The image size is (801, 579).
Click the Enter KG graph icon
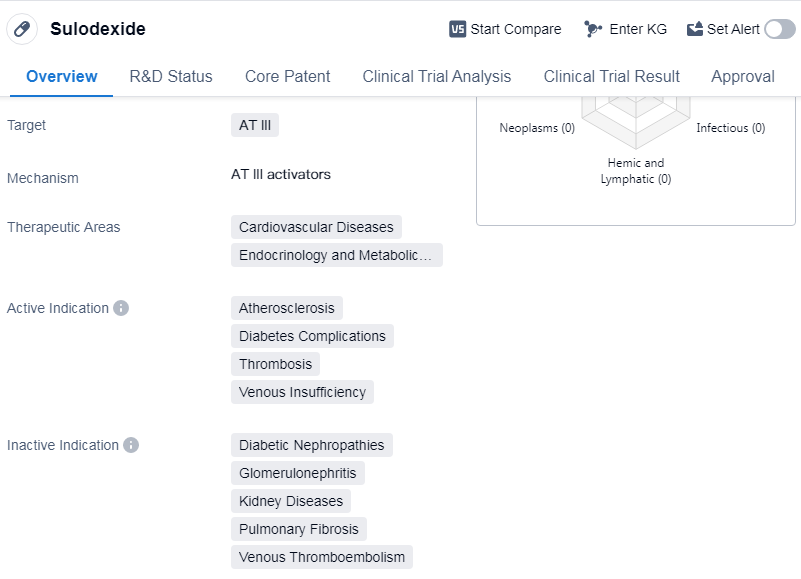pos(593,29)
